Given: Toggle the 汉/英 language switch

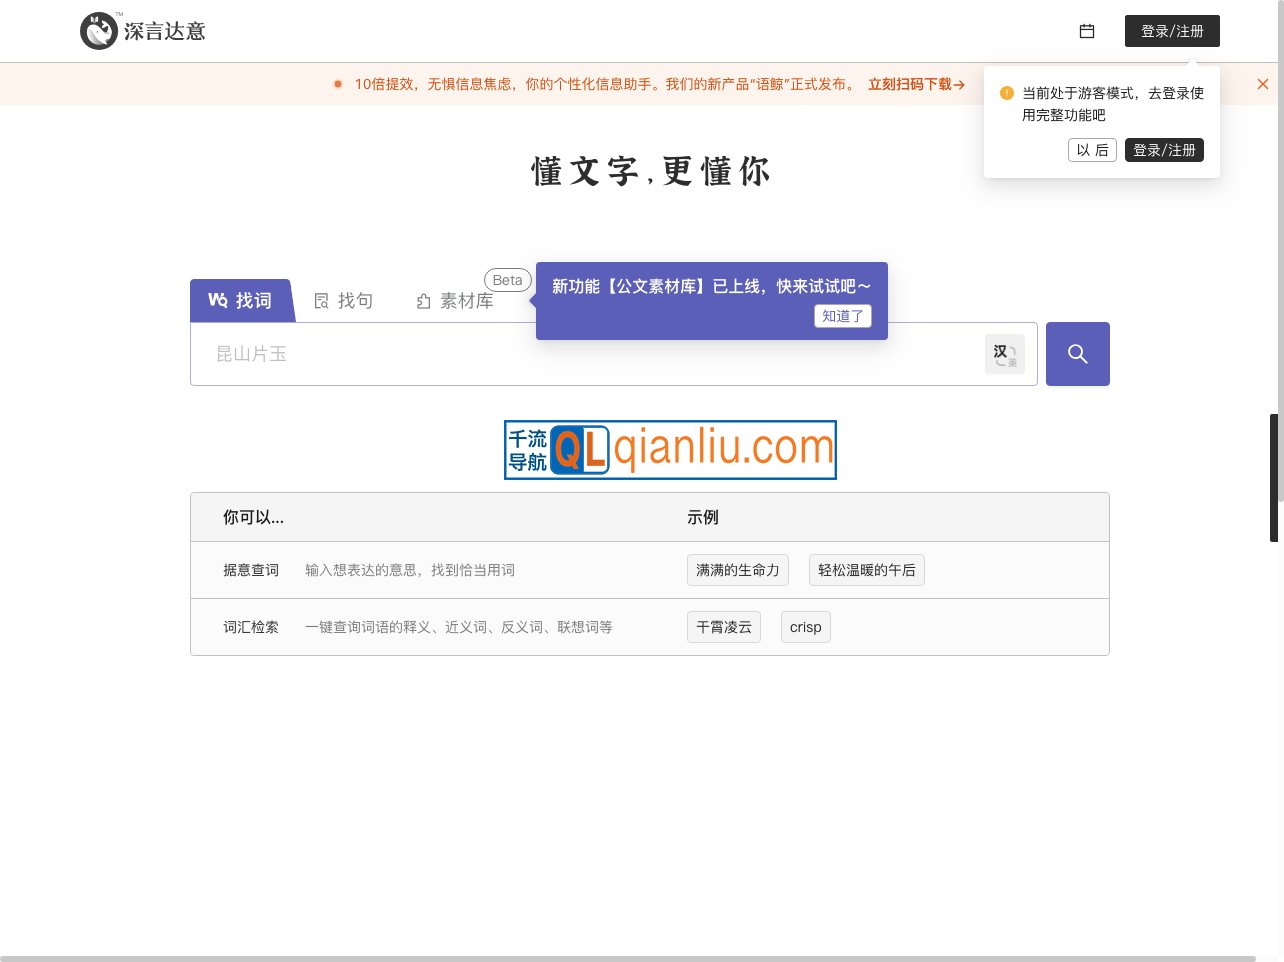Looking at the screenshot, I should tap(1005, 353).
